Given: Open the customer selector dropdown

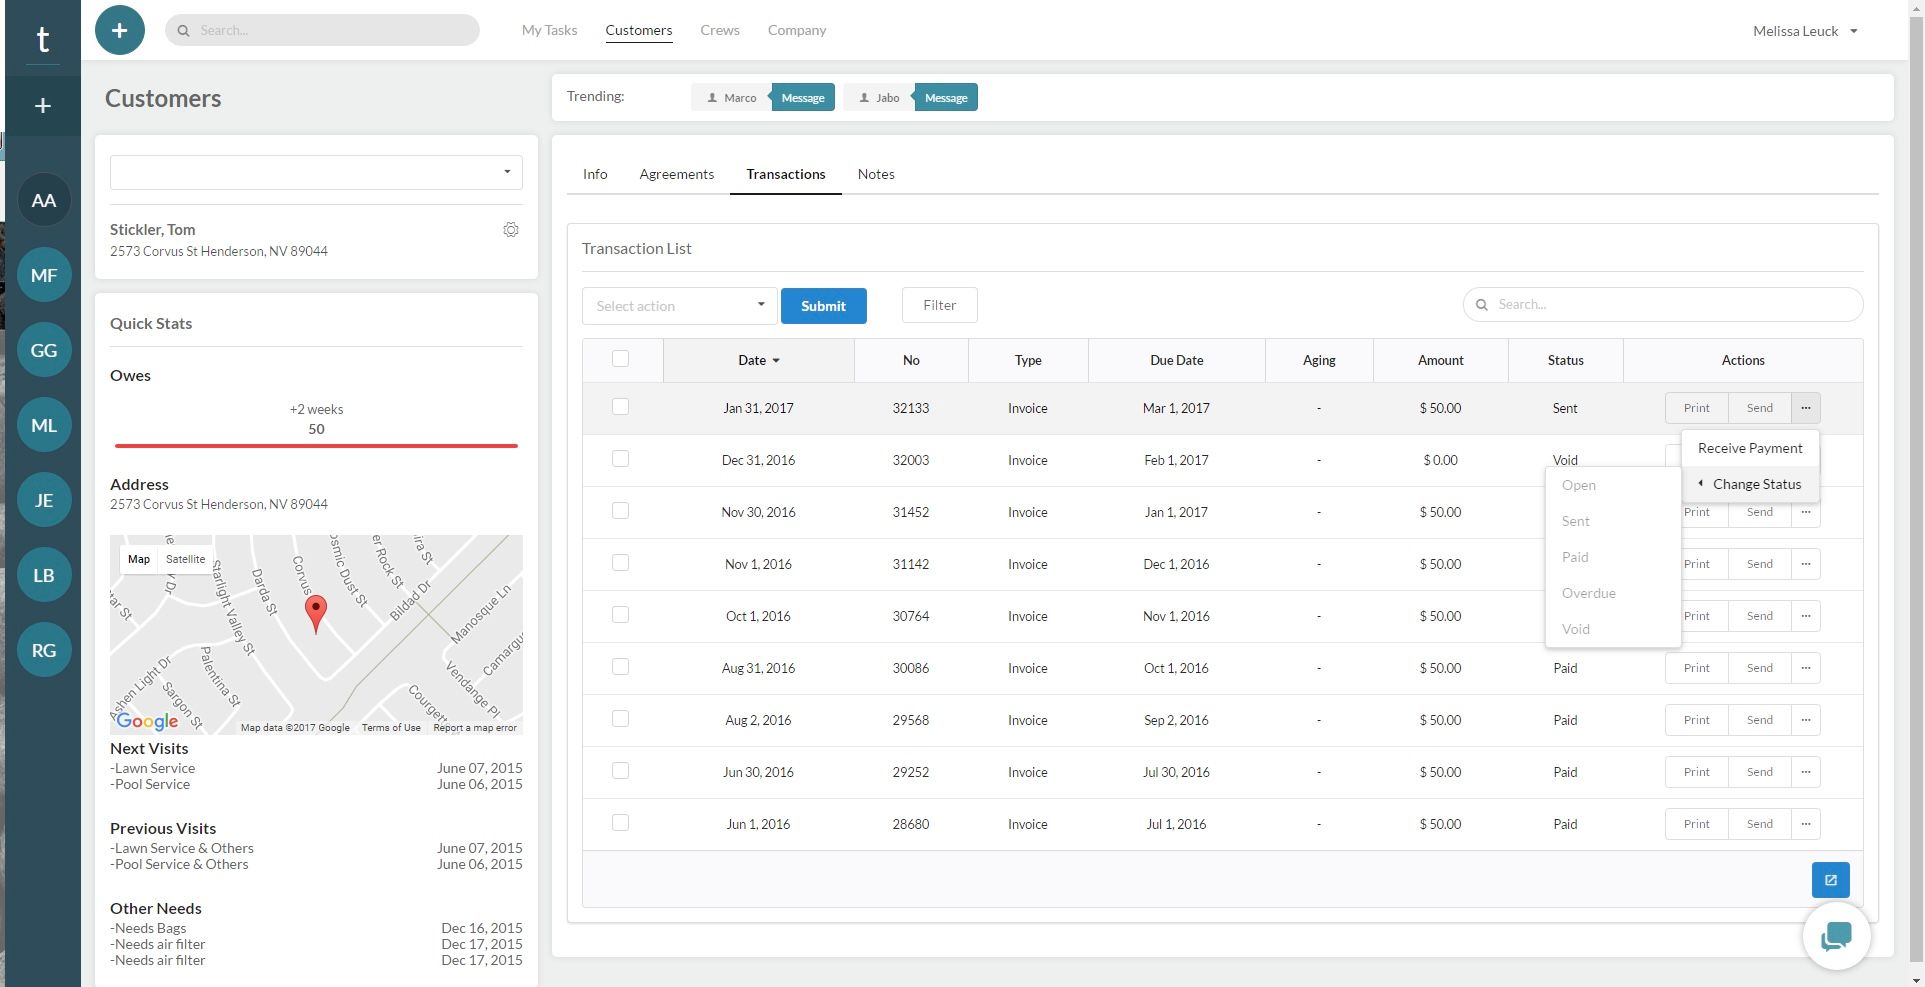Looking at the screenshot, I should coord(316,172).
